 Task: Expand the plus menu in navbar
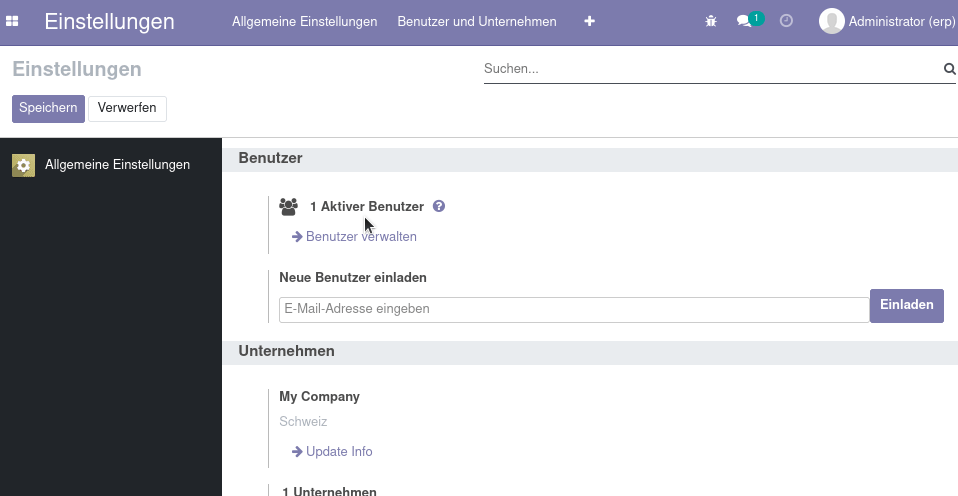[590, 21]
